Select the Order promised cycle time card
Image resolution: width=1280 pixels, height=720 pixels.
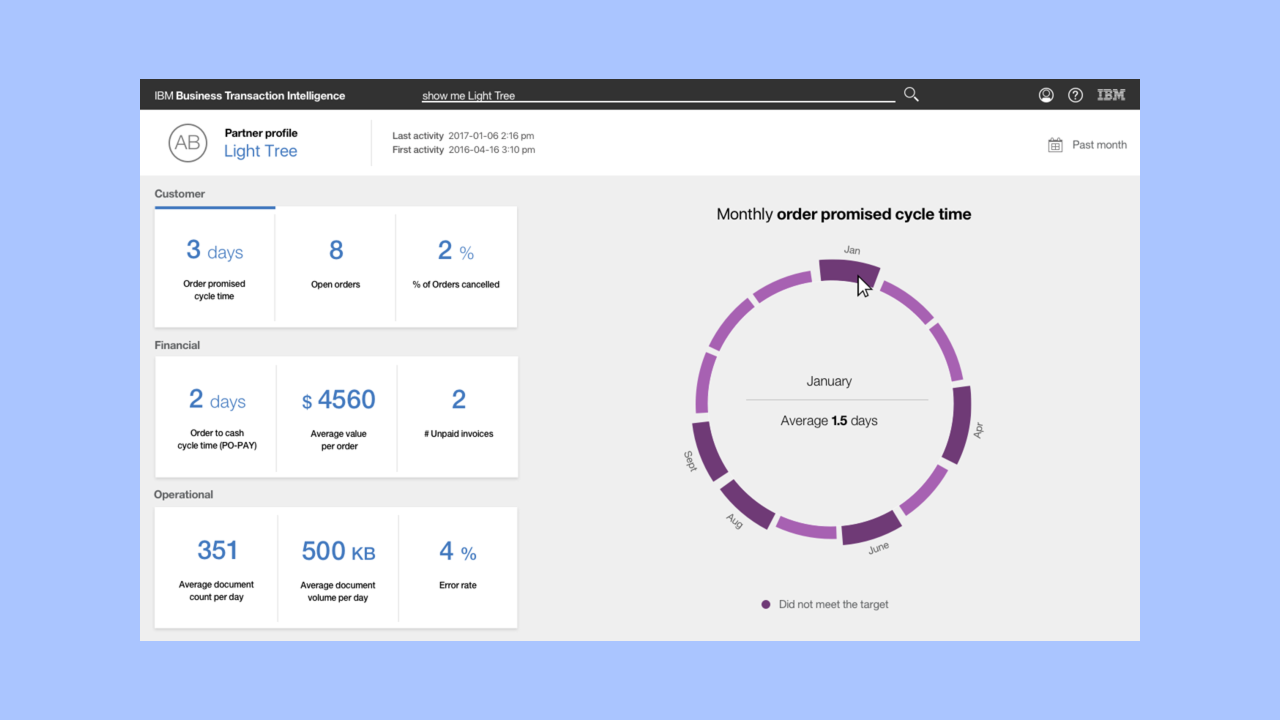pos(214,267)
